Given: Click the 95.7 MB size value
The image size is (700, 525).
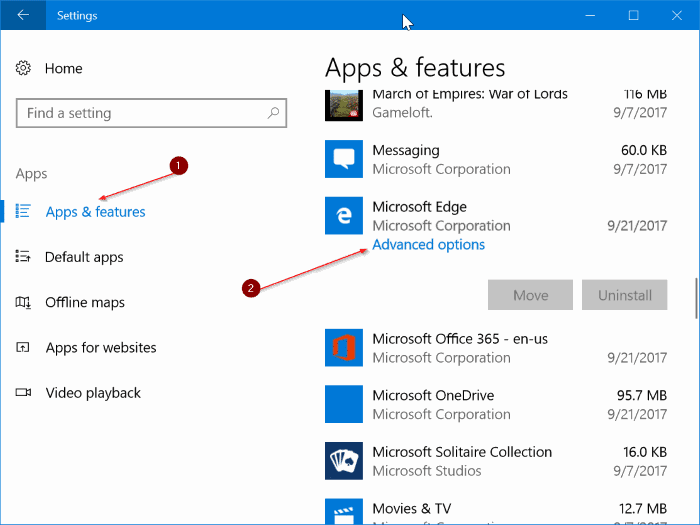Looking at the screenshot, I should 642,395.
